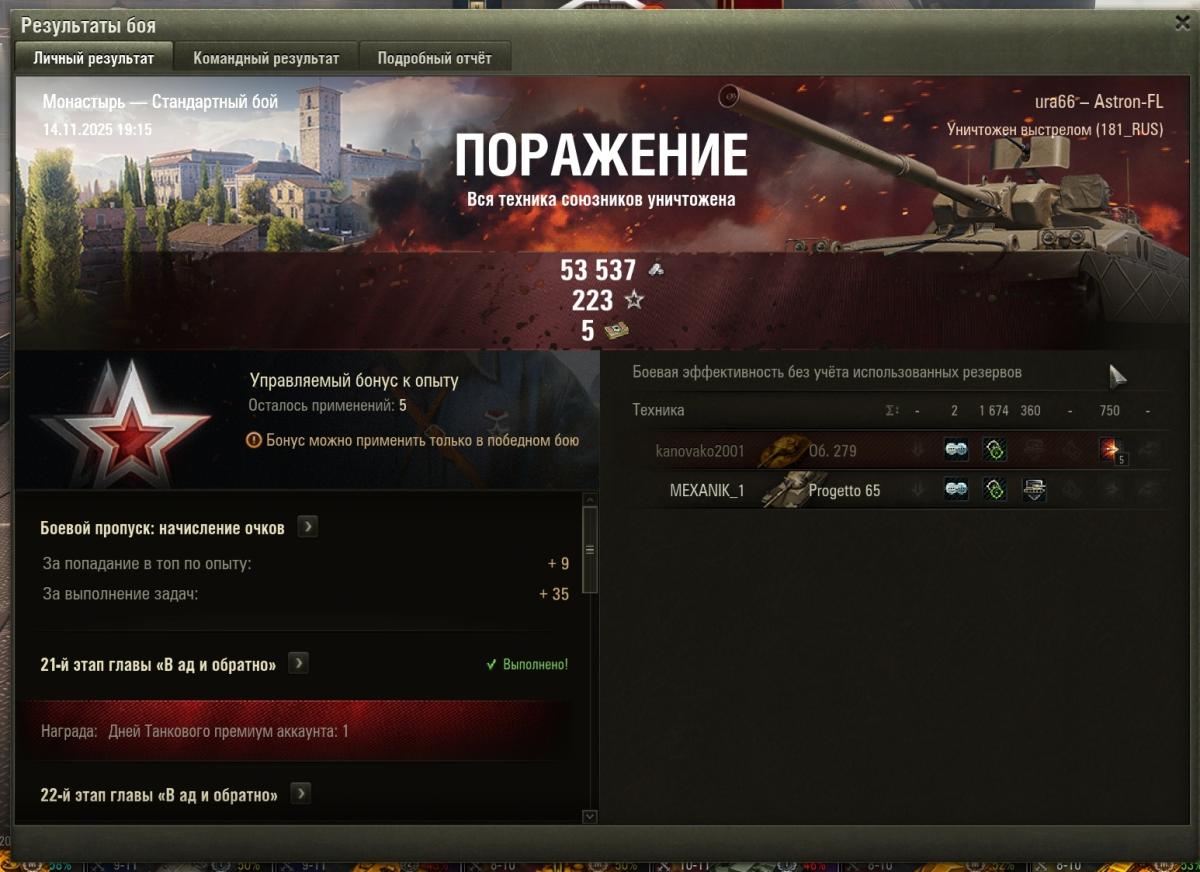Click the experience star icon beside 223

tap(633, 299)
